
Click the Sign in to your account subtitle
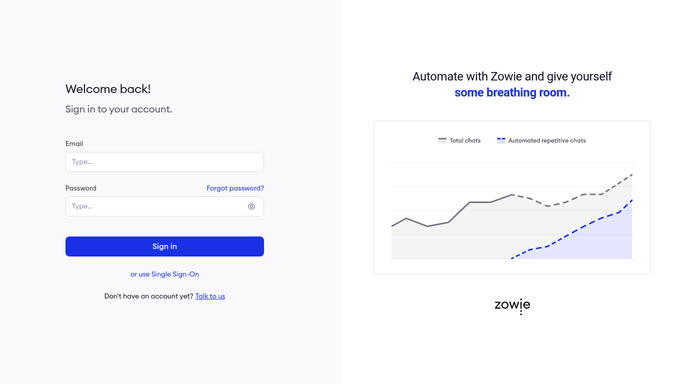(118, 109)
